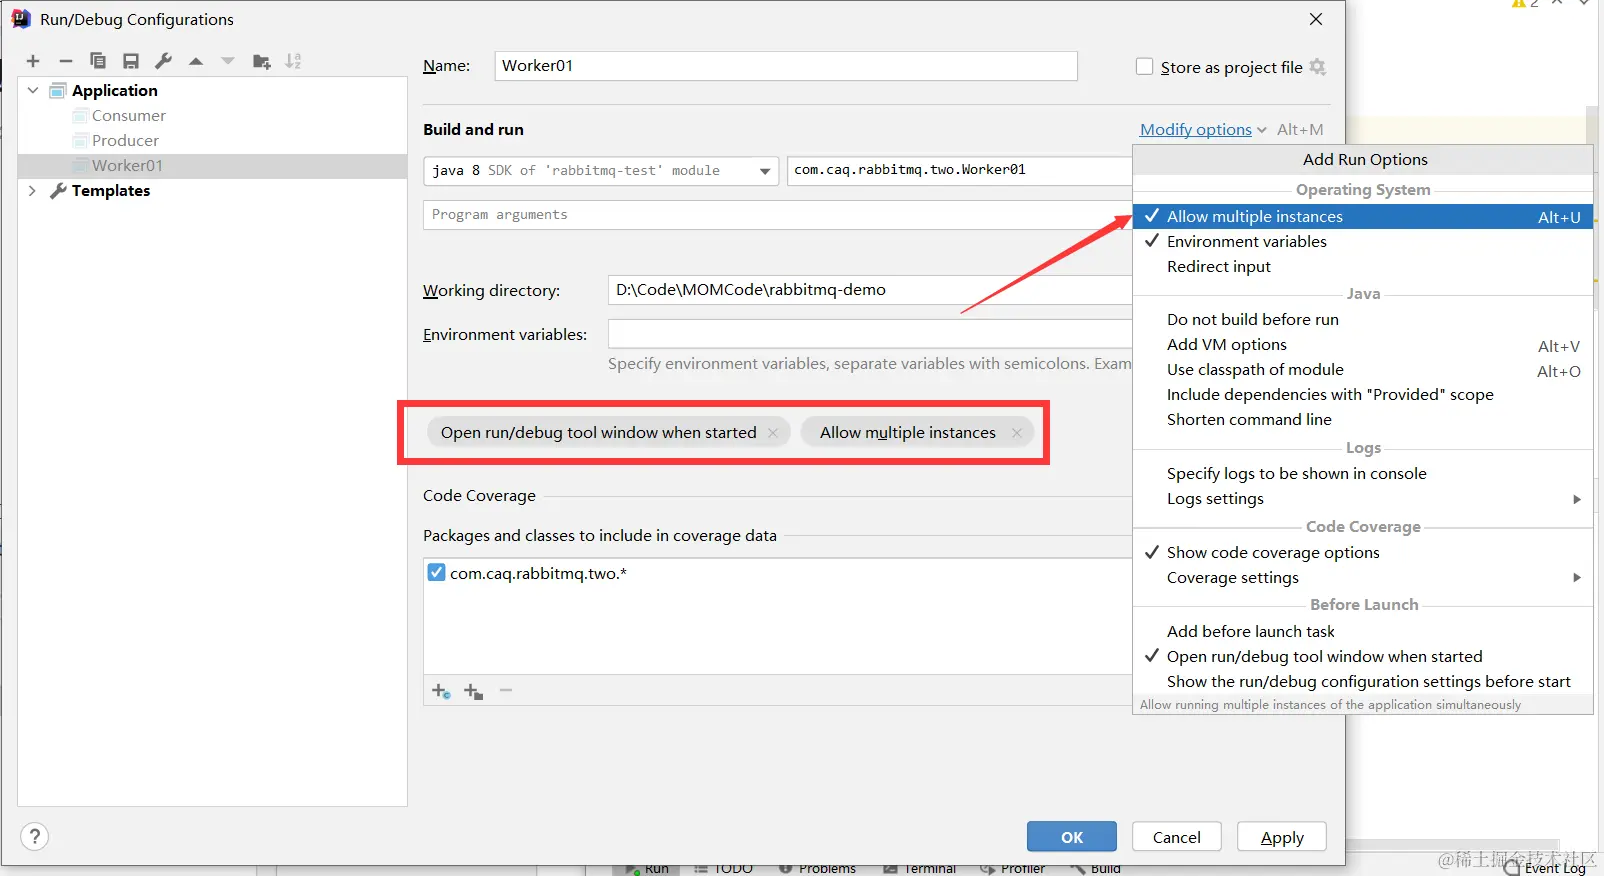Click the Program arguments field
This screenshot has height=876, width=1604.
coord(778,215)
